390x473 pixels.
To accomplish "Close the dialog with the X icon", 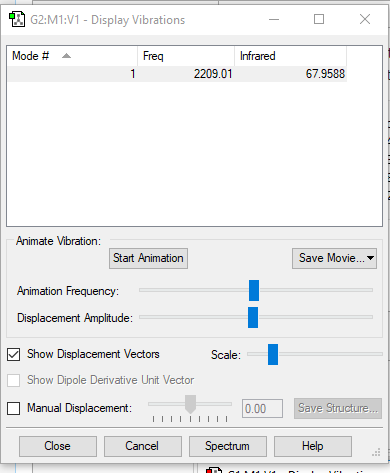I will click(x=365, y=19).
